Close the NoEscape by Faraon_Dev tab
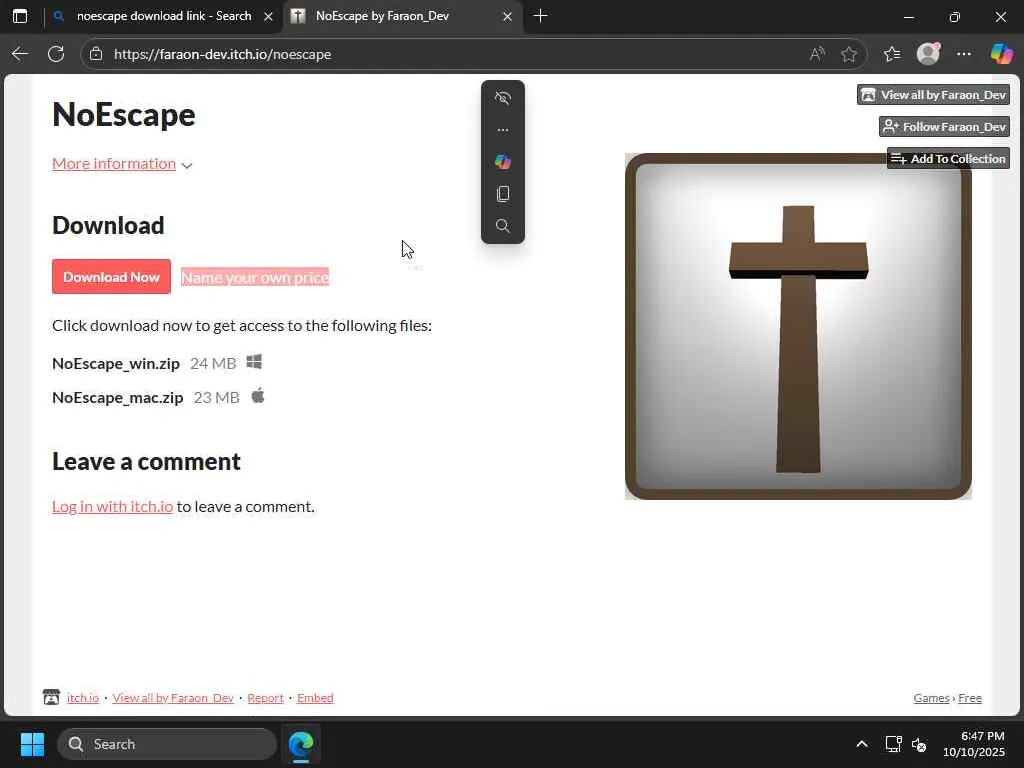1024x768 pixels. [507, 16]
